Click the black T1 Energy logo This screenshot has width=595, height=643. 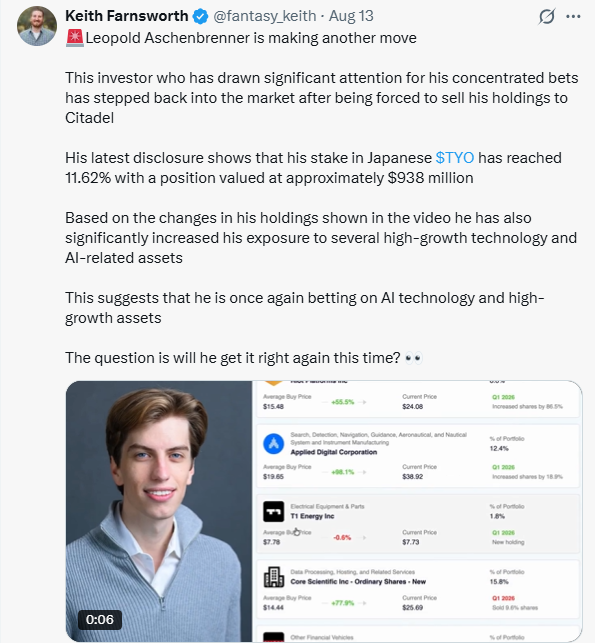pos(274,511)
